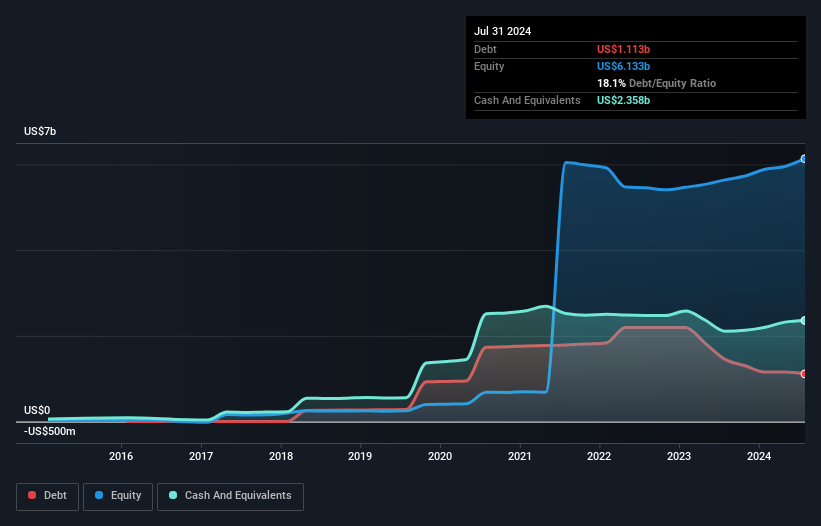The height and width of the screenshot is (526, 821).
Task: Click the Jul 31 2024 tooltip date
Action: [x=503, y=31]
